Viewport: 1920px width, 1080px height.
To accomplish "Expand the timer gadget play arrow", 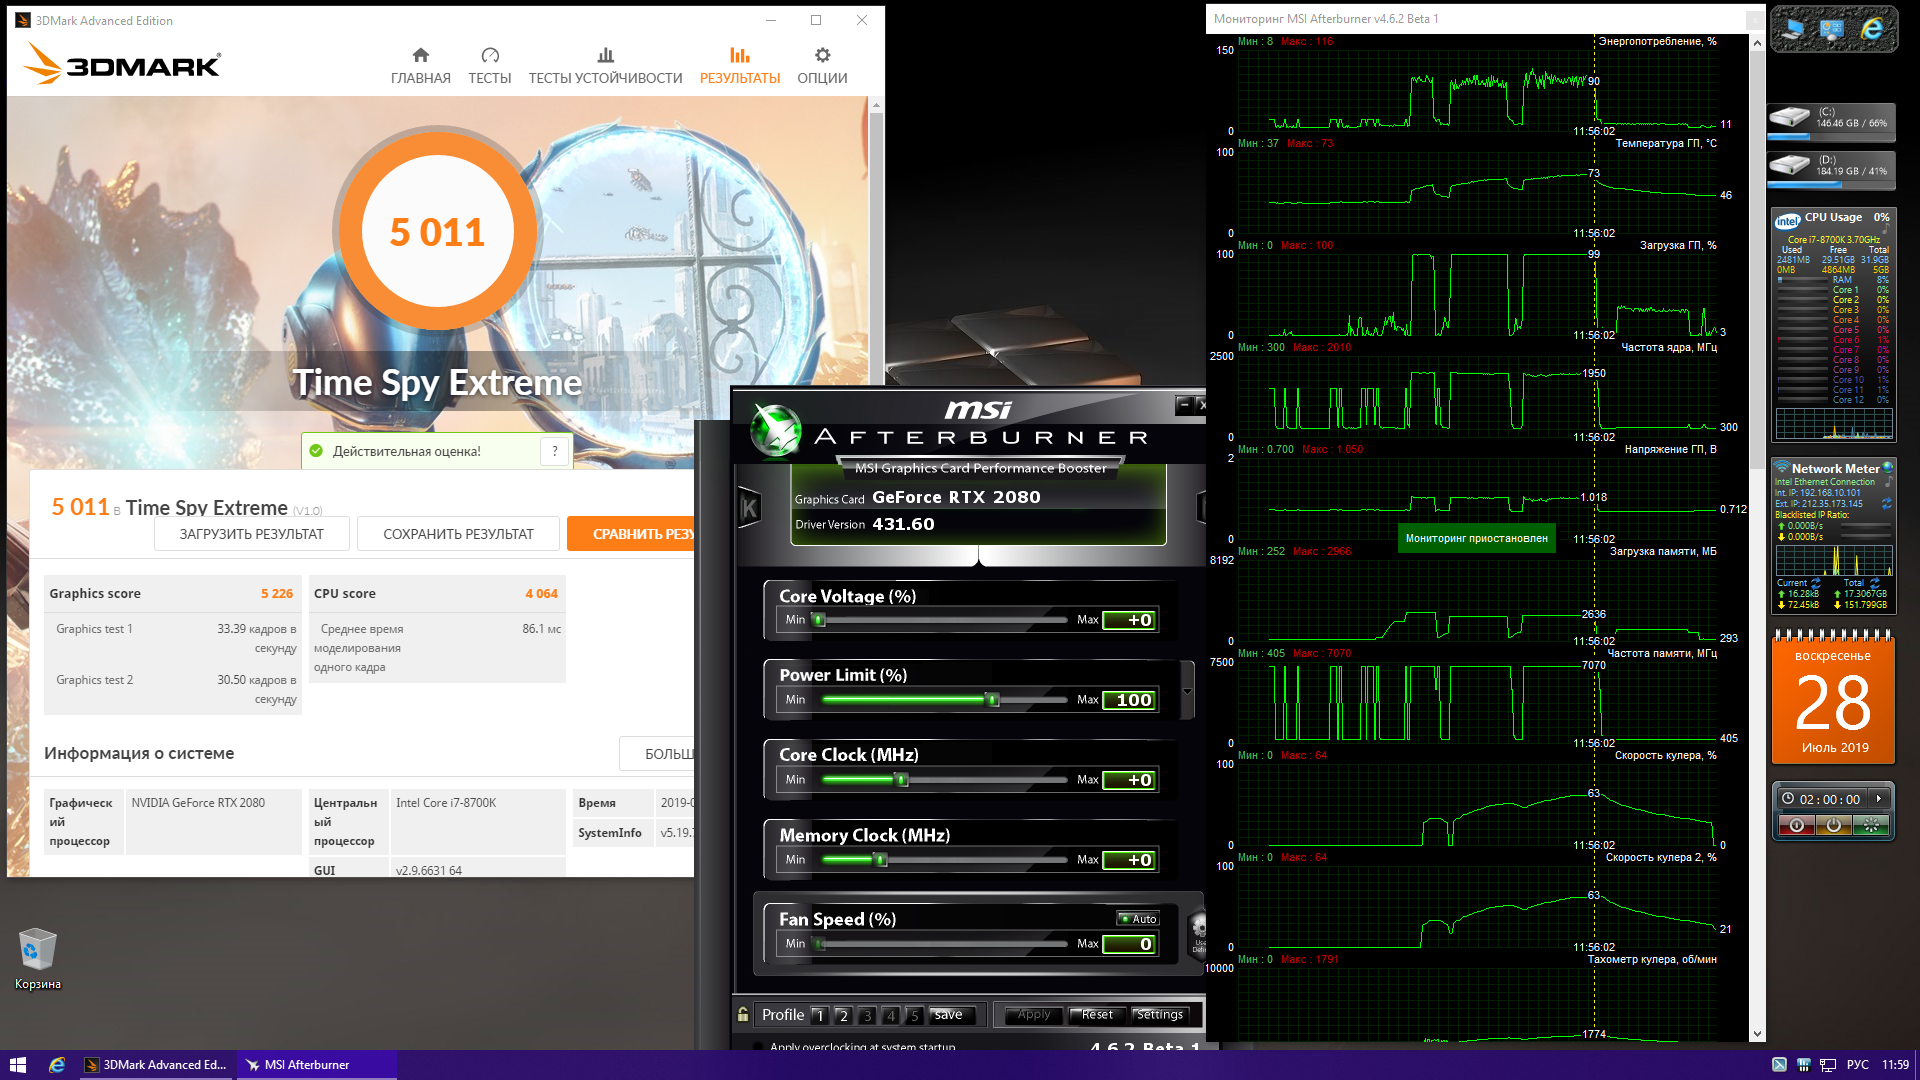I will click(x=1879, y=799).
